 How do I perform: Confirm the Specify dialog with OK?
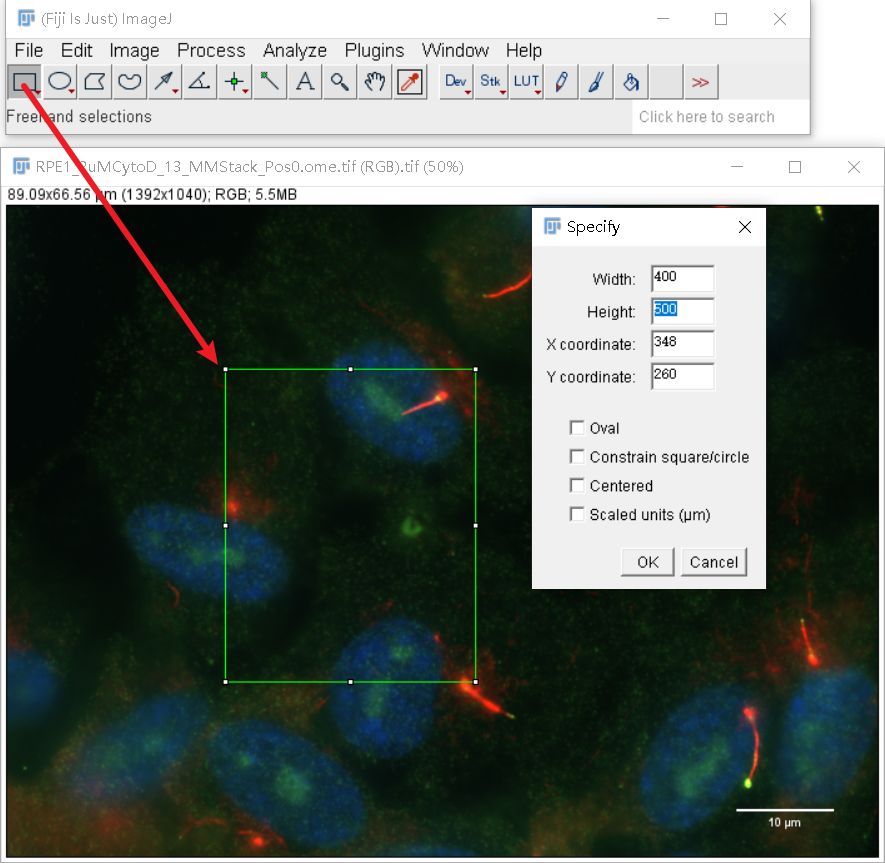(x=647, y=562)
